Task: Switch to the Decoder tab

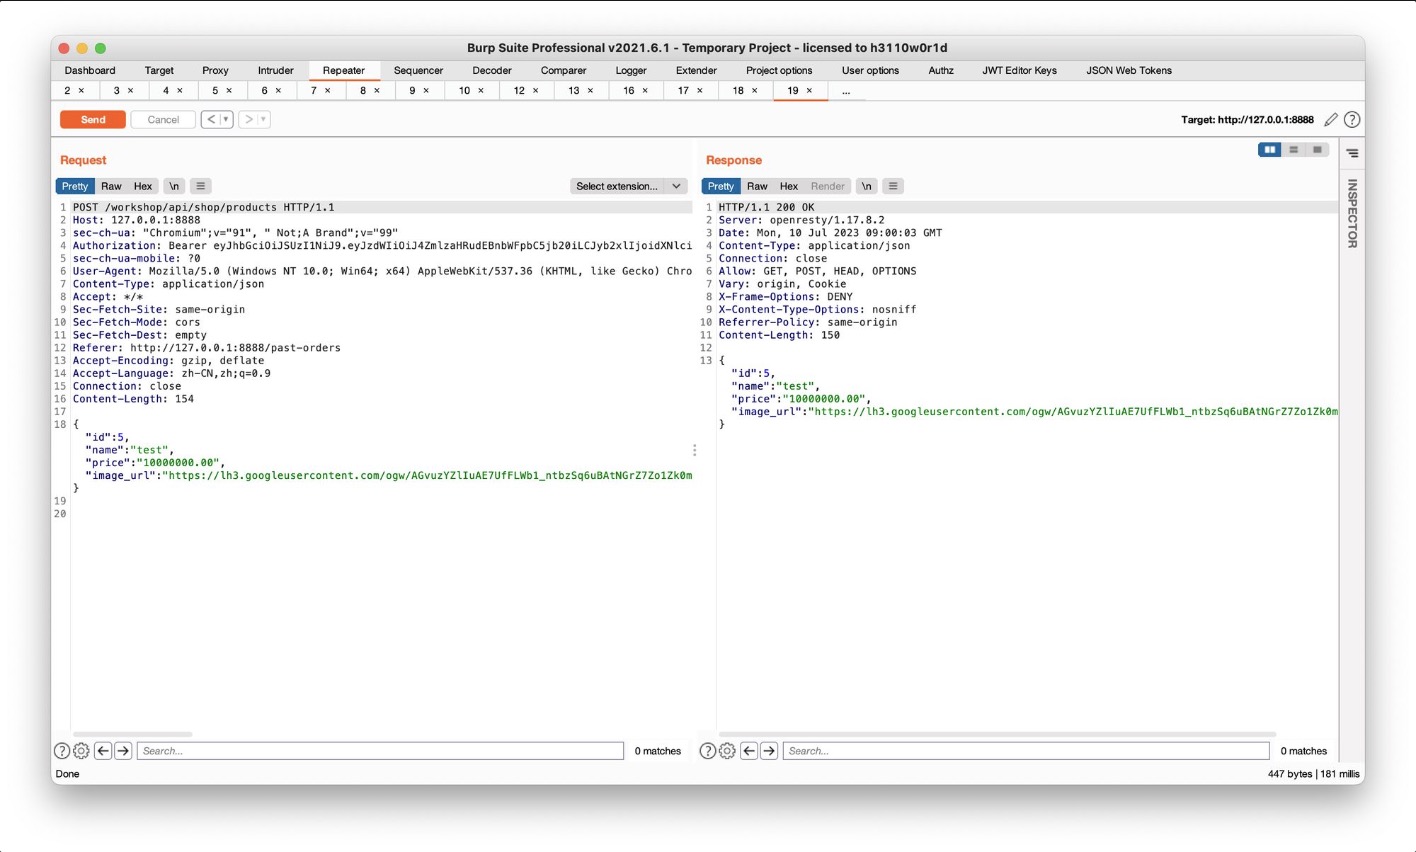Action: coord(492,71)
